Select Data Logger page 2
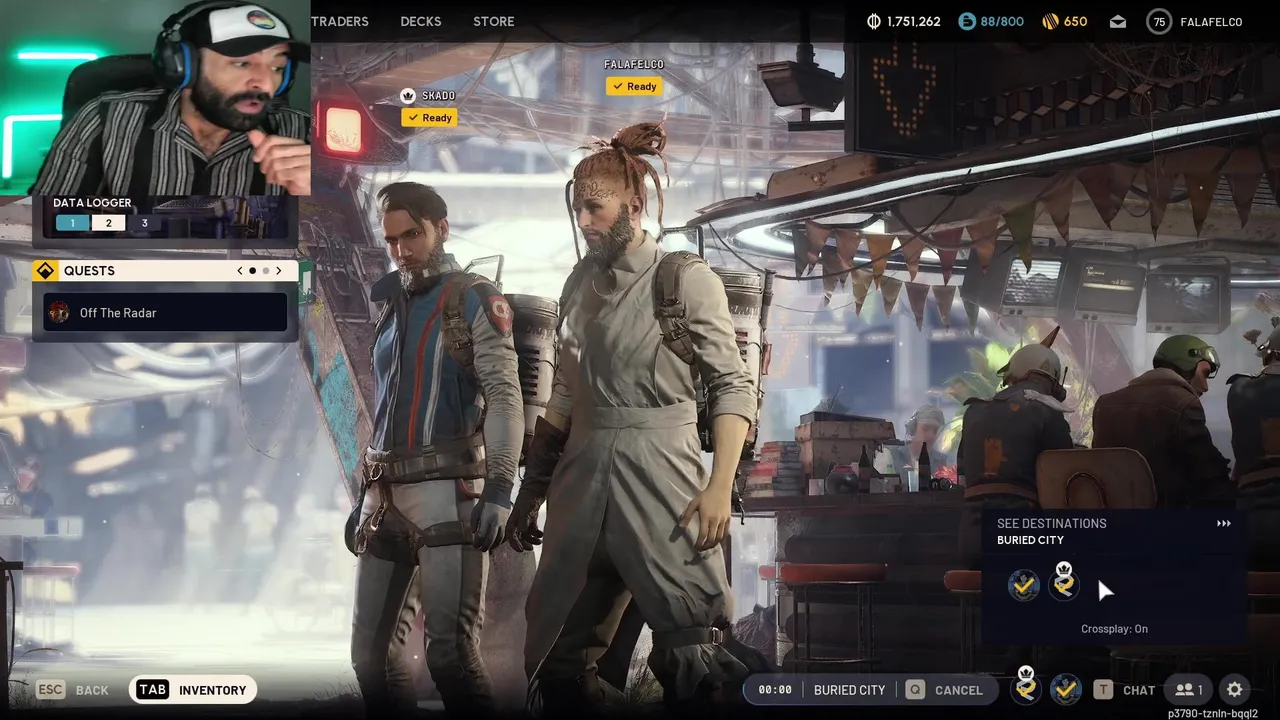This screenshot has height=720, width=1280. (x=108, y=223)
